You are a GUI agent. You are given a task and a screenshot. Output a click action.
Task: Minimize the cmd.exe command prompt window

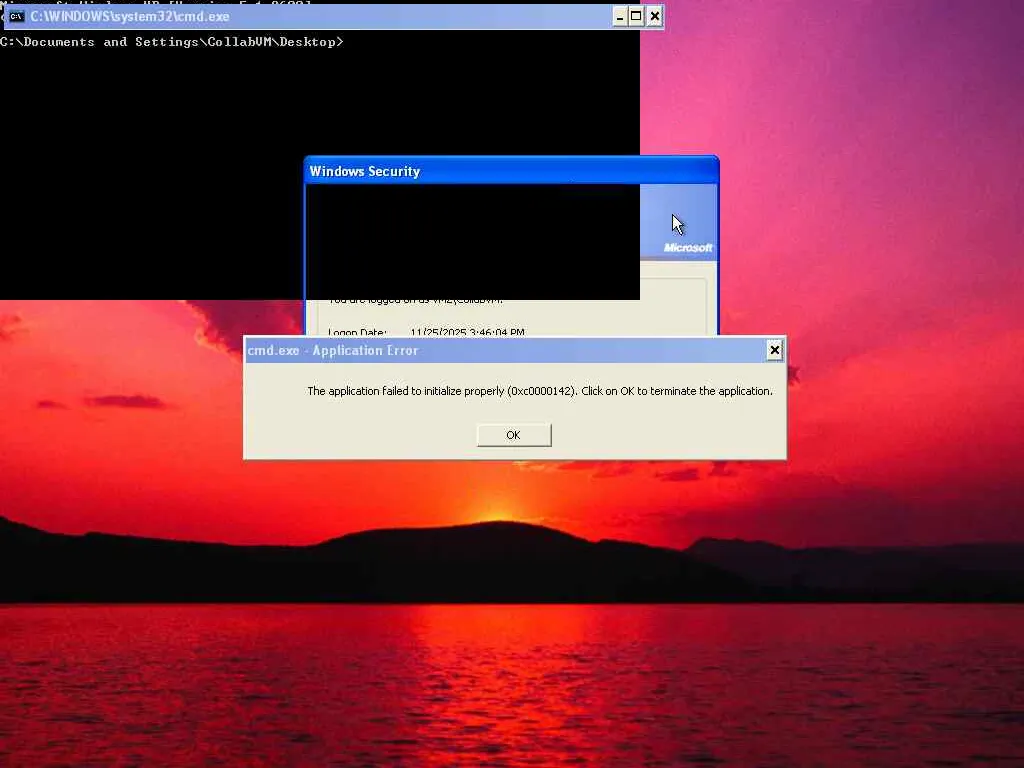(620, 16)
